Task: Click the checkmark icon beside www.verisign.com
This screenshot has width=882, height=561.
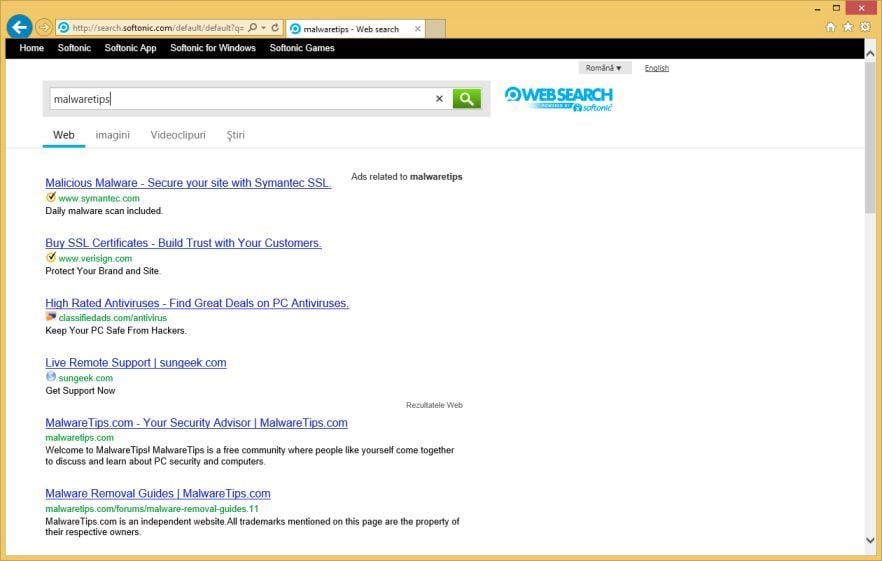Action: [x=51, y=257]
